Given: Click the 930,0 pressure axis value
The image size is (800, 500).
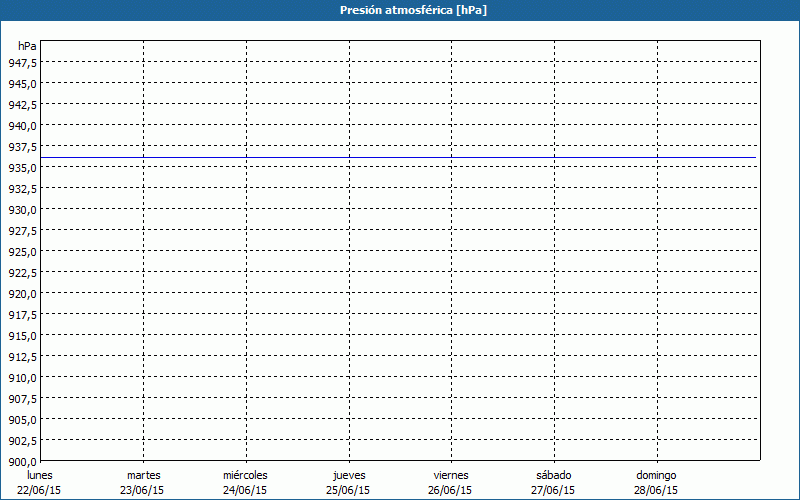Looking at the screenshot, I should tap(23, 209).
